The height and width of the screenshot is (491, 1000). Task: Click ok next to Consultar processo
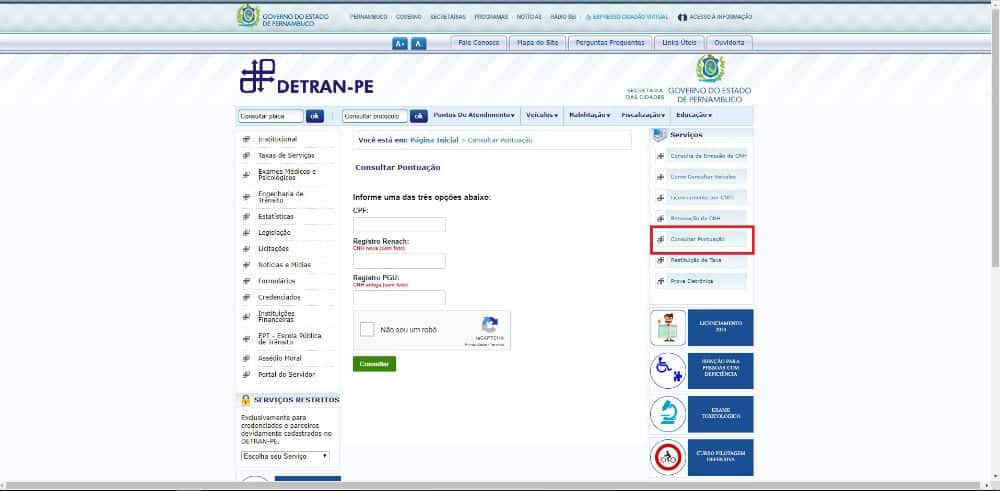point(419,116)
